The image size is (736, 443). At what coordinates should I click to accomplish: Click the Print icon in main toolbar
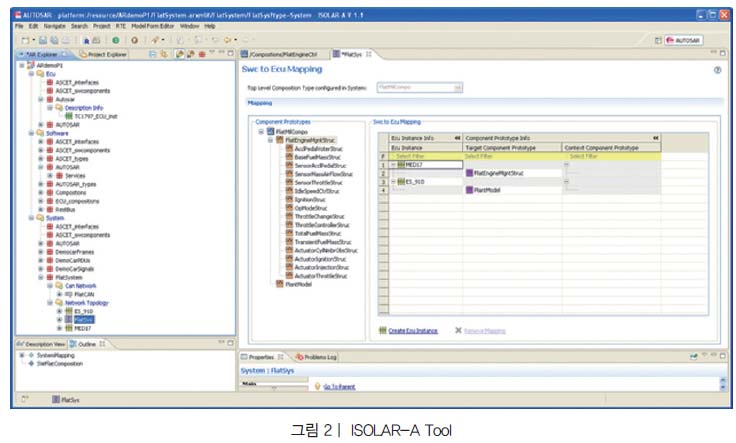click(66, 40)
